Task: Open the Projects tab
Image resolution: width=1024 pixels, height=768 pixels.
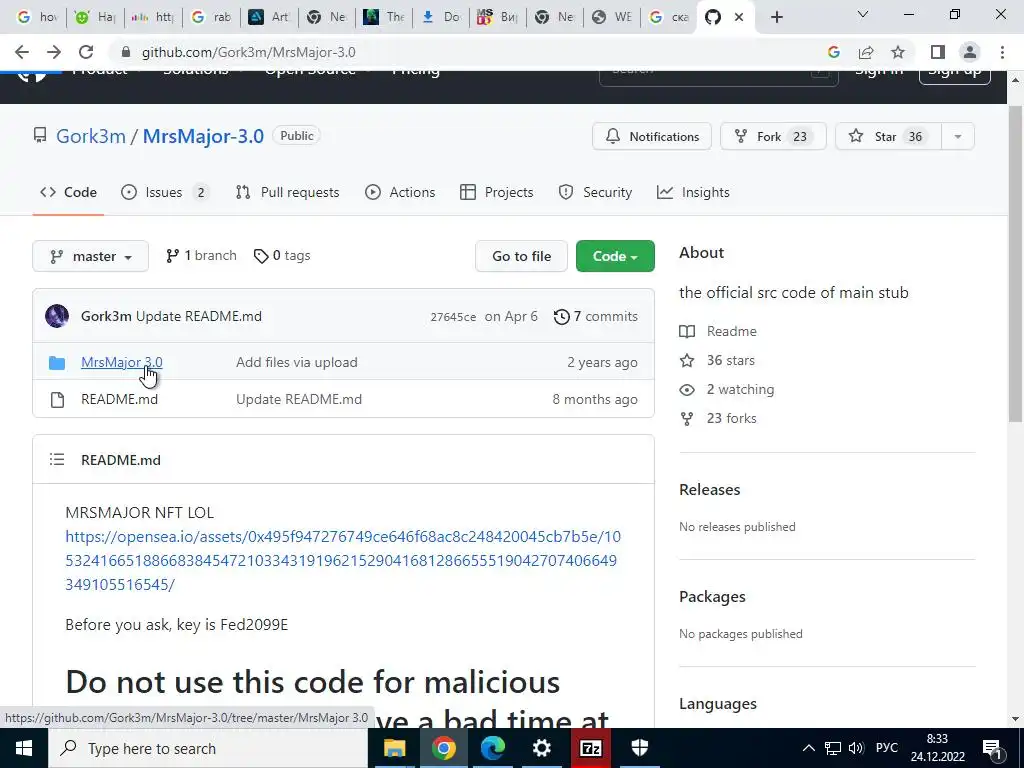Action: click(497, 192)
